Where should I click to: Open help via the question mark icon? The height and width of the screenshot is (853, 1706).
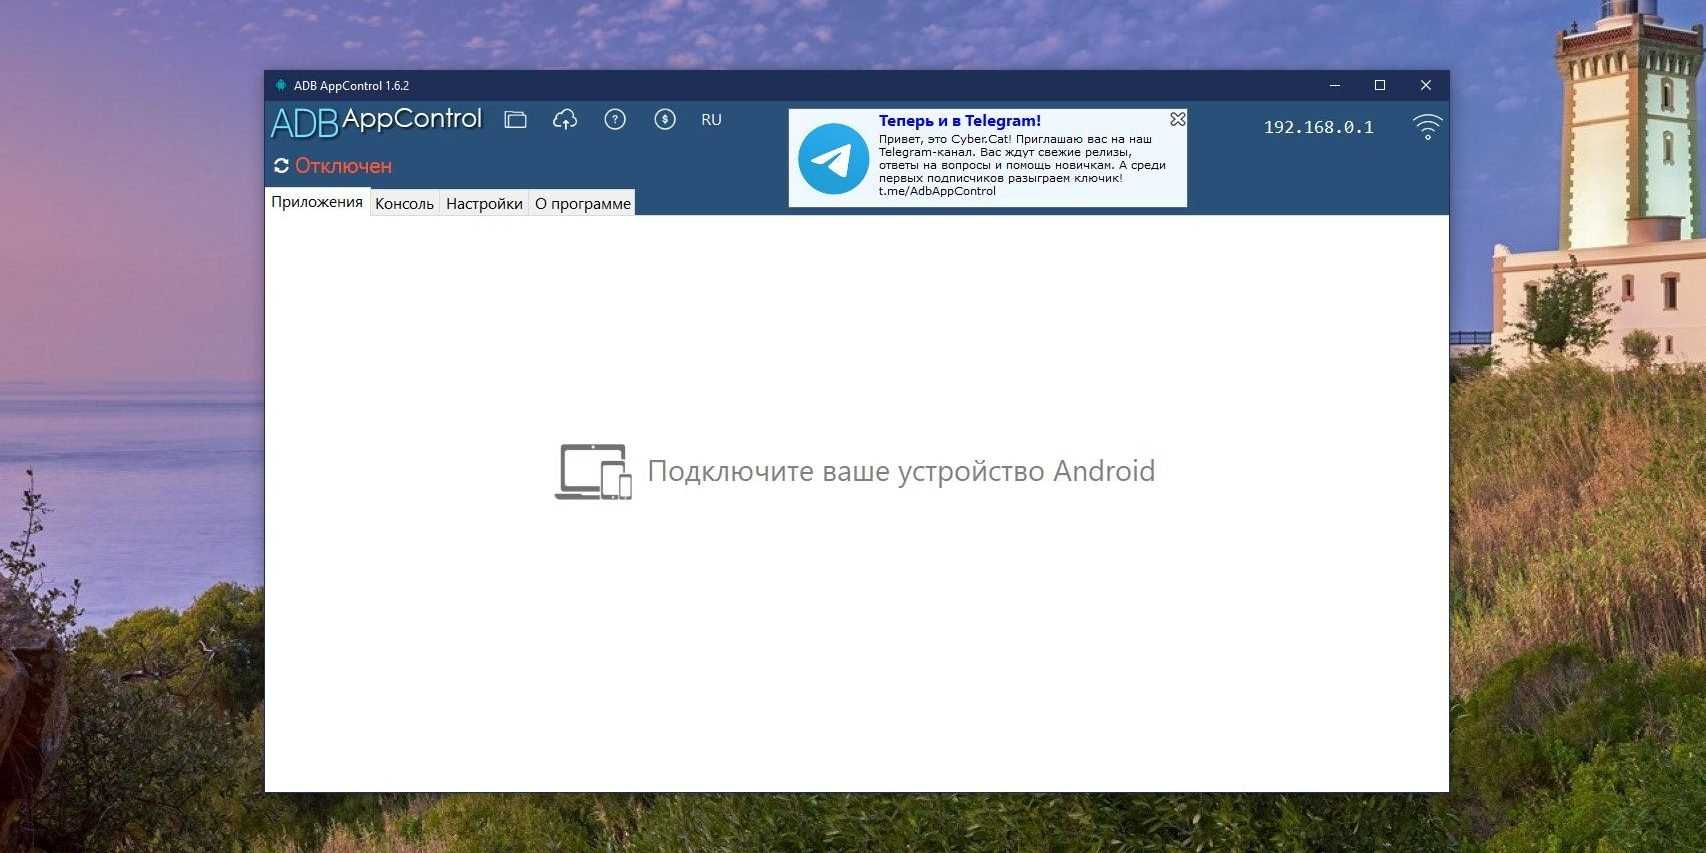coord(615,120)
